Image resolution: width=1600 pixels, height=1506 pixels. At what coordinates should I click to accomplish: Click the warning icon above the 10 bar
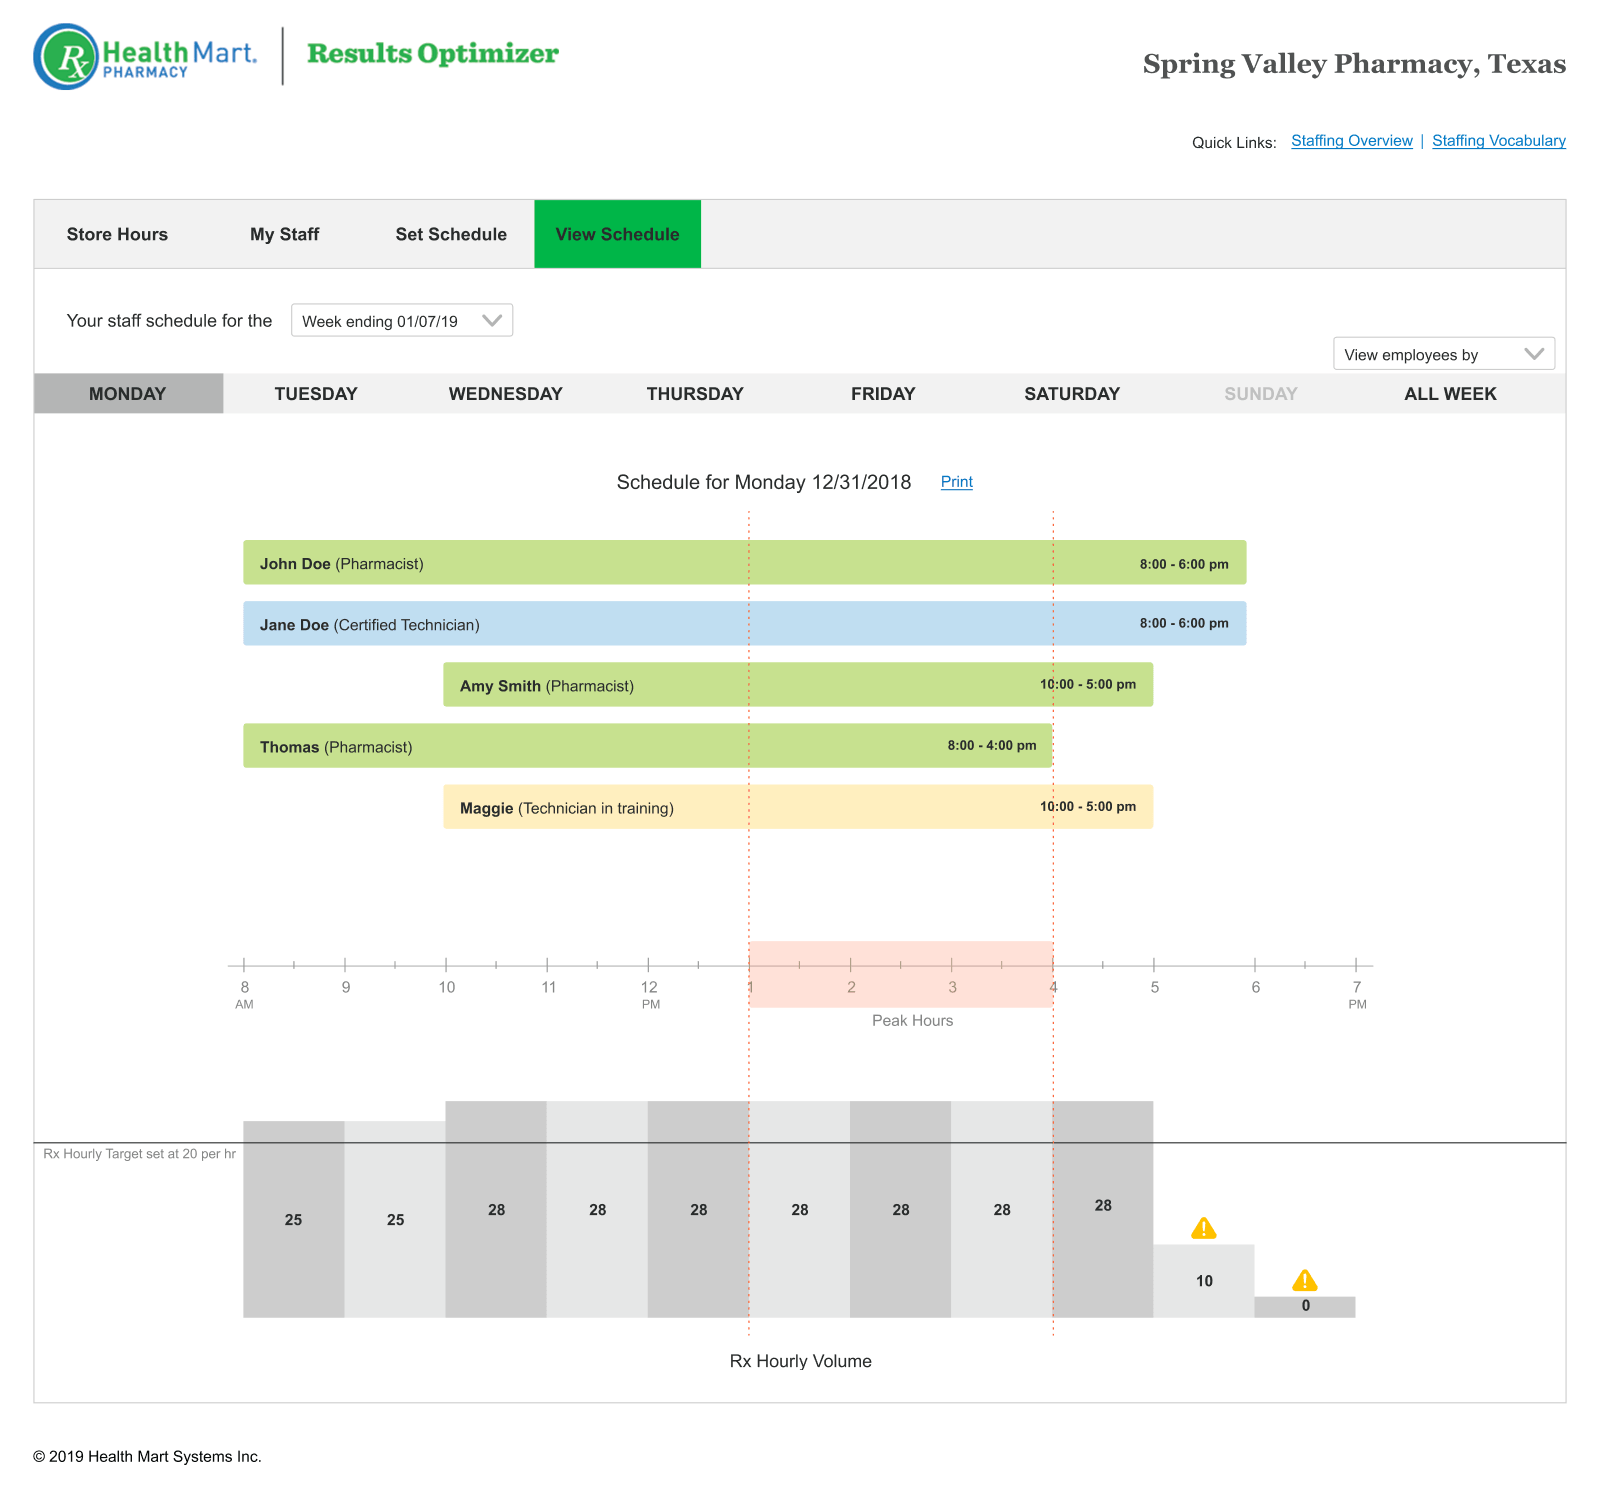(1204, 1228)
